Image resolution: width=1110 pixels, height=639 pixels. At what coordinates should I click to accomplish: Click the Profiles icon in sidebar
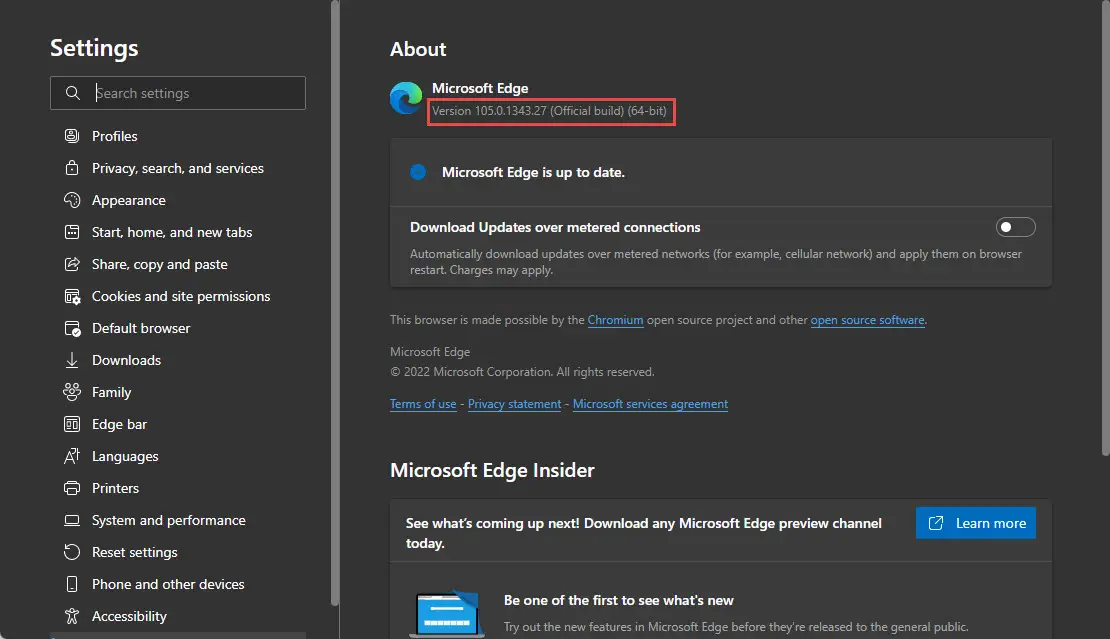72,136
